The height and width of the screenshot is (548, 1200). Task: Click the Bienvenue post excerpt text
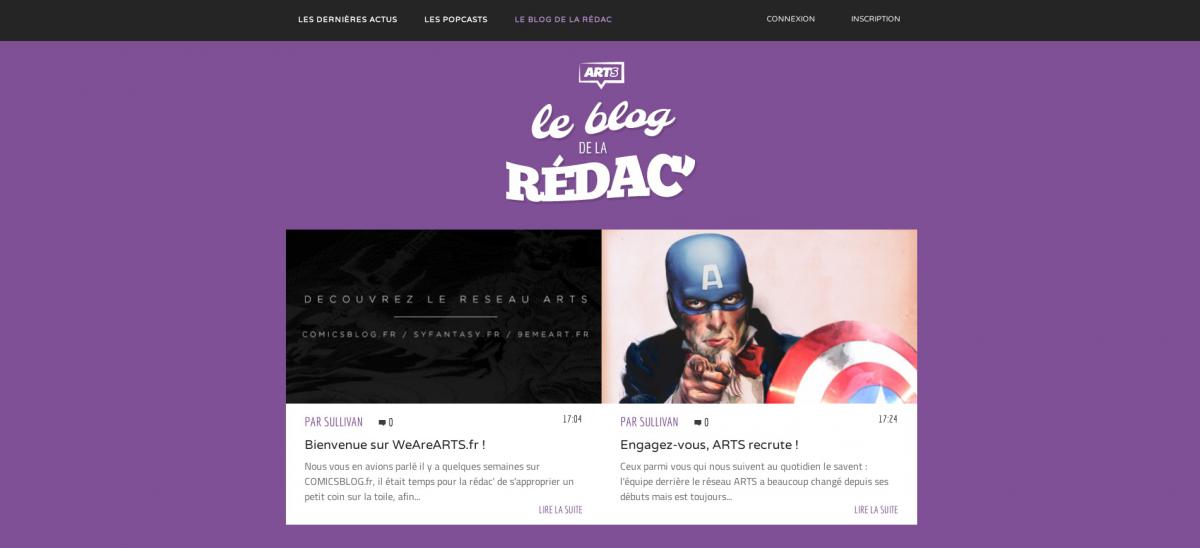pos(440,481)
